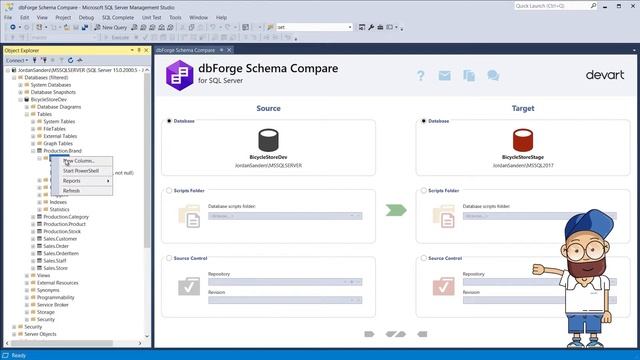Click the swap source and target icon
Image resolution: width=640 pixels, height=360 pixels.
(395, 334)
